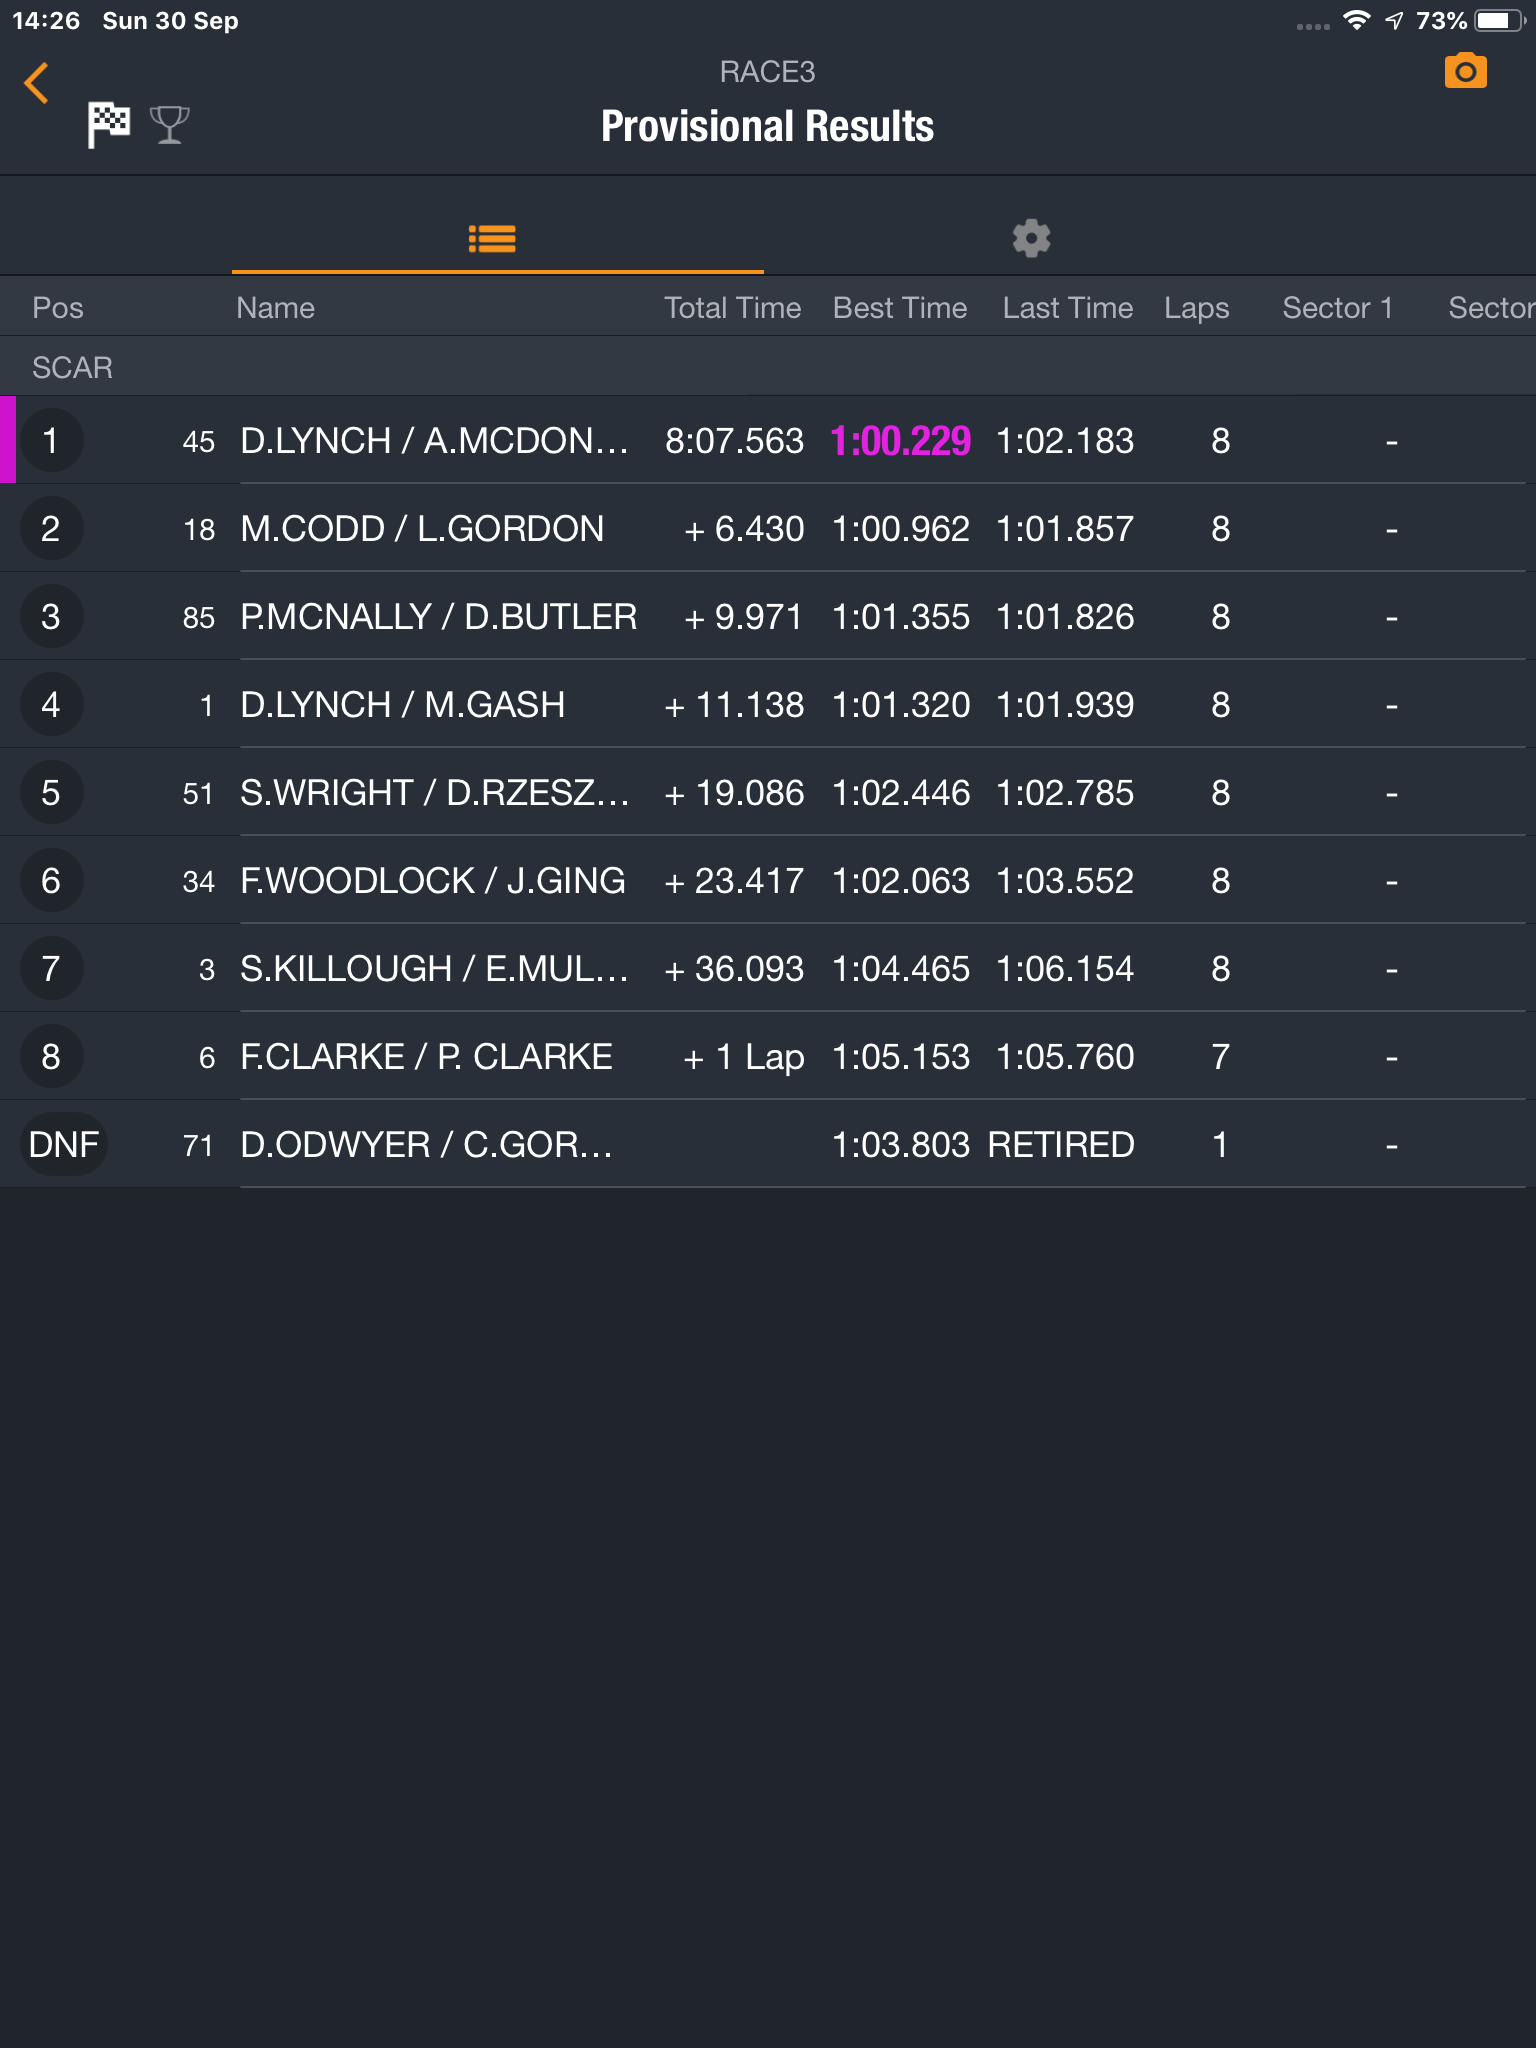This screenshot has height=2048, width=1536.
Task: Tap the battery indicator in status bar
Action: pos(1500,21)
